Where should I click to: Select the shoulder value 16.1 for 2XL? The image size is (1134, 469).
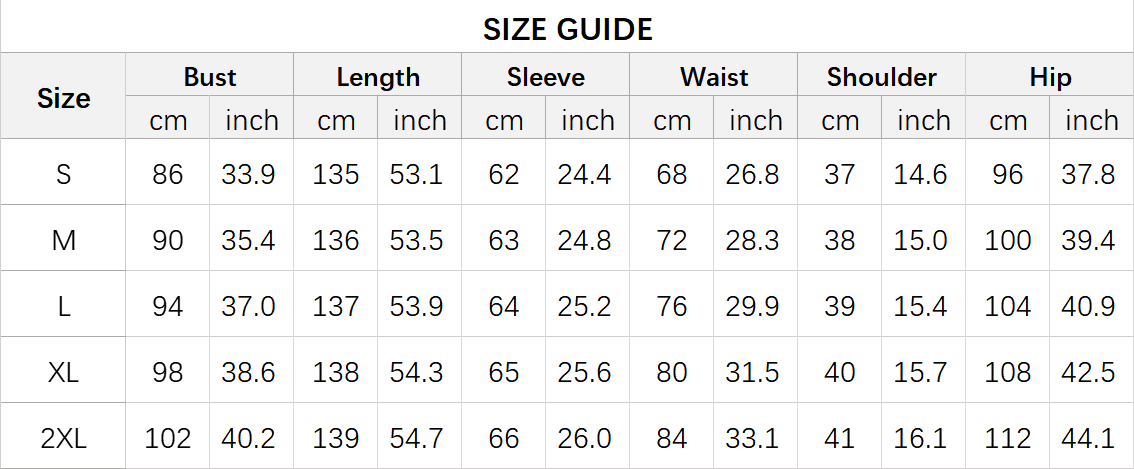920,438
